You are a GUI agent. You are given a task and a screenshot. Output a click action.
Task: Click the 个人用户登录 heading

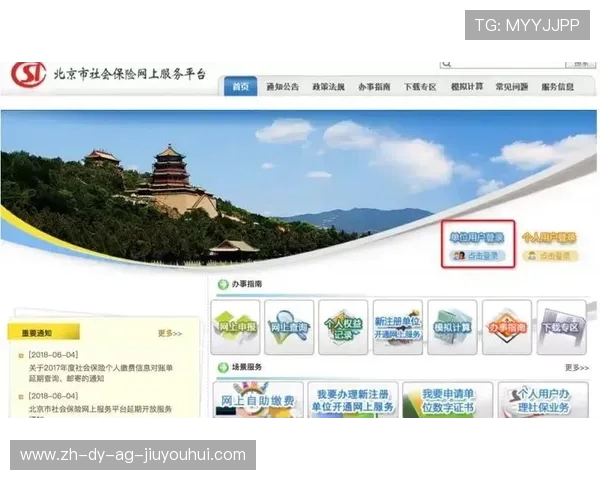pos(549,238)
